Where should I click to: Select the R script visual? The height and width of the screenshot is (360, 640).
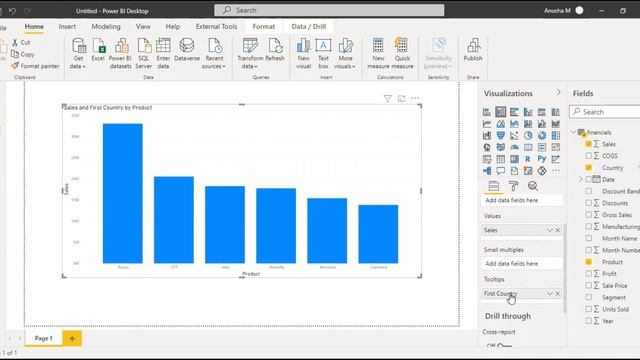(x=528, y=159)
